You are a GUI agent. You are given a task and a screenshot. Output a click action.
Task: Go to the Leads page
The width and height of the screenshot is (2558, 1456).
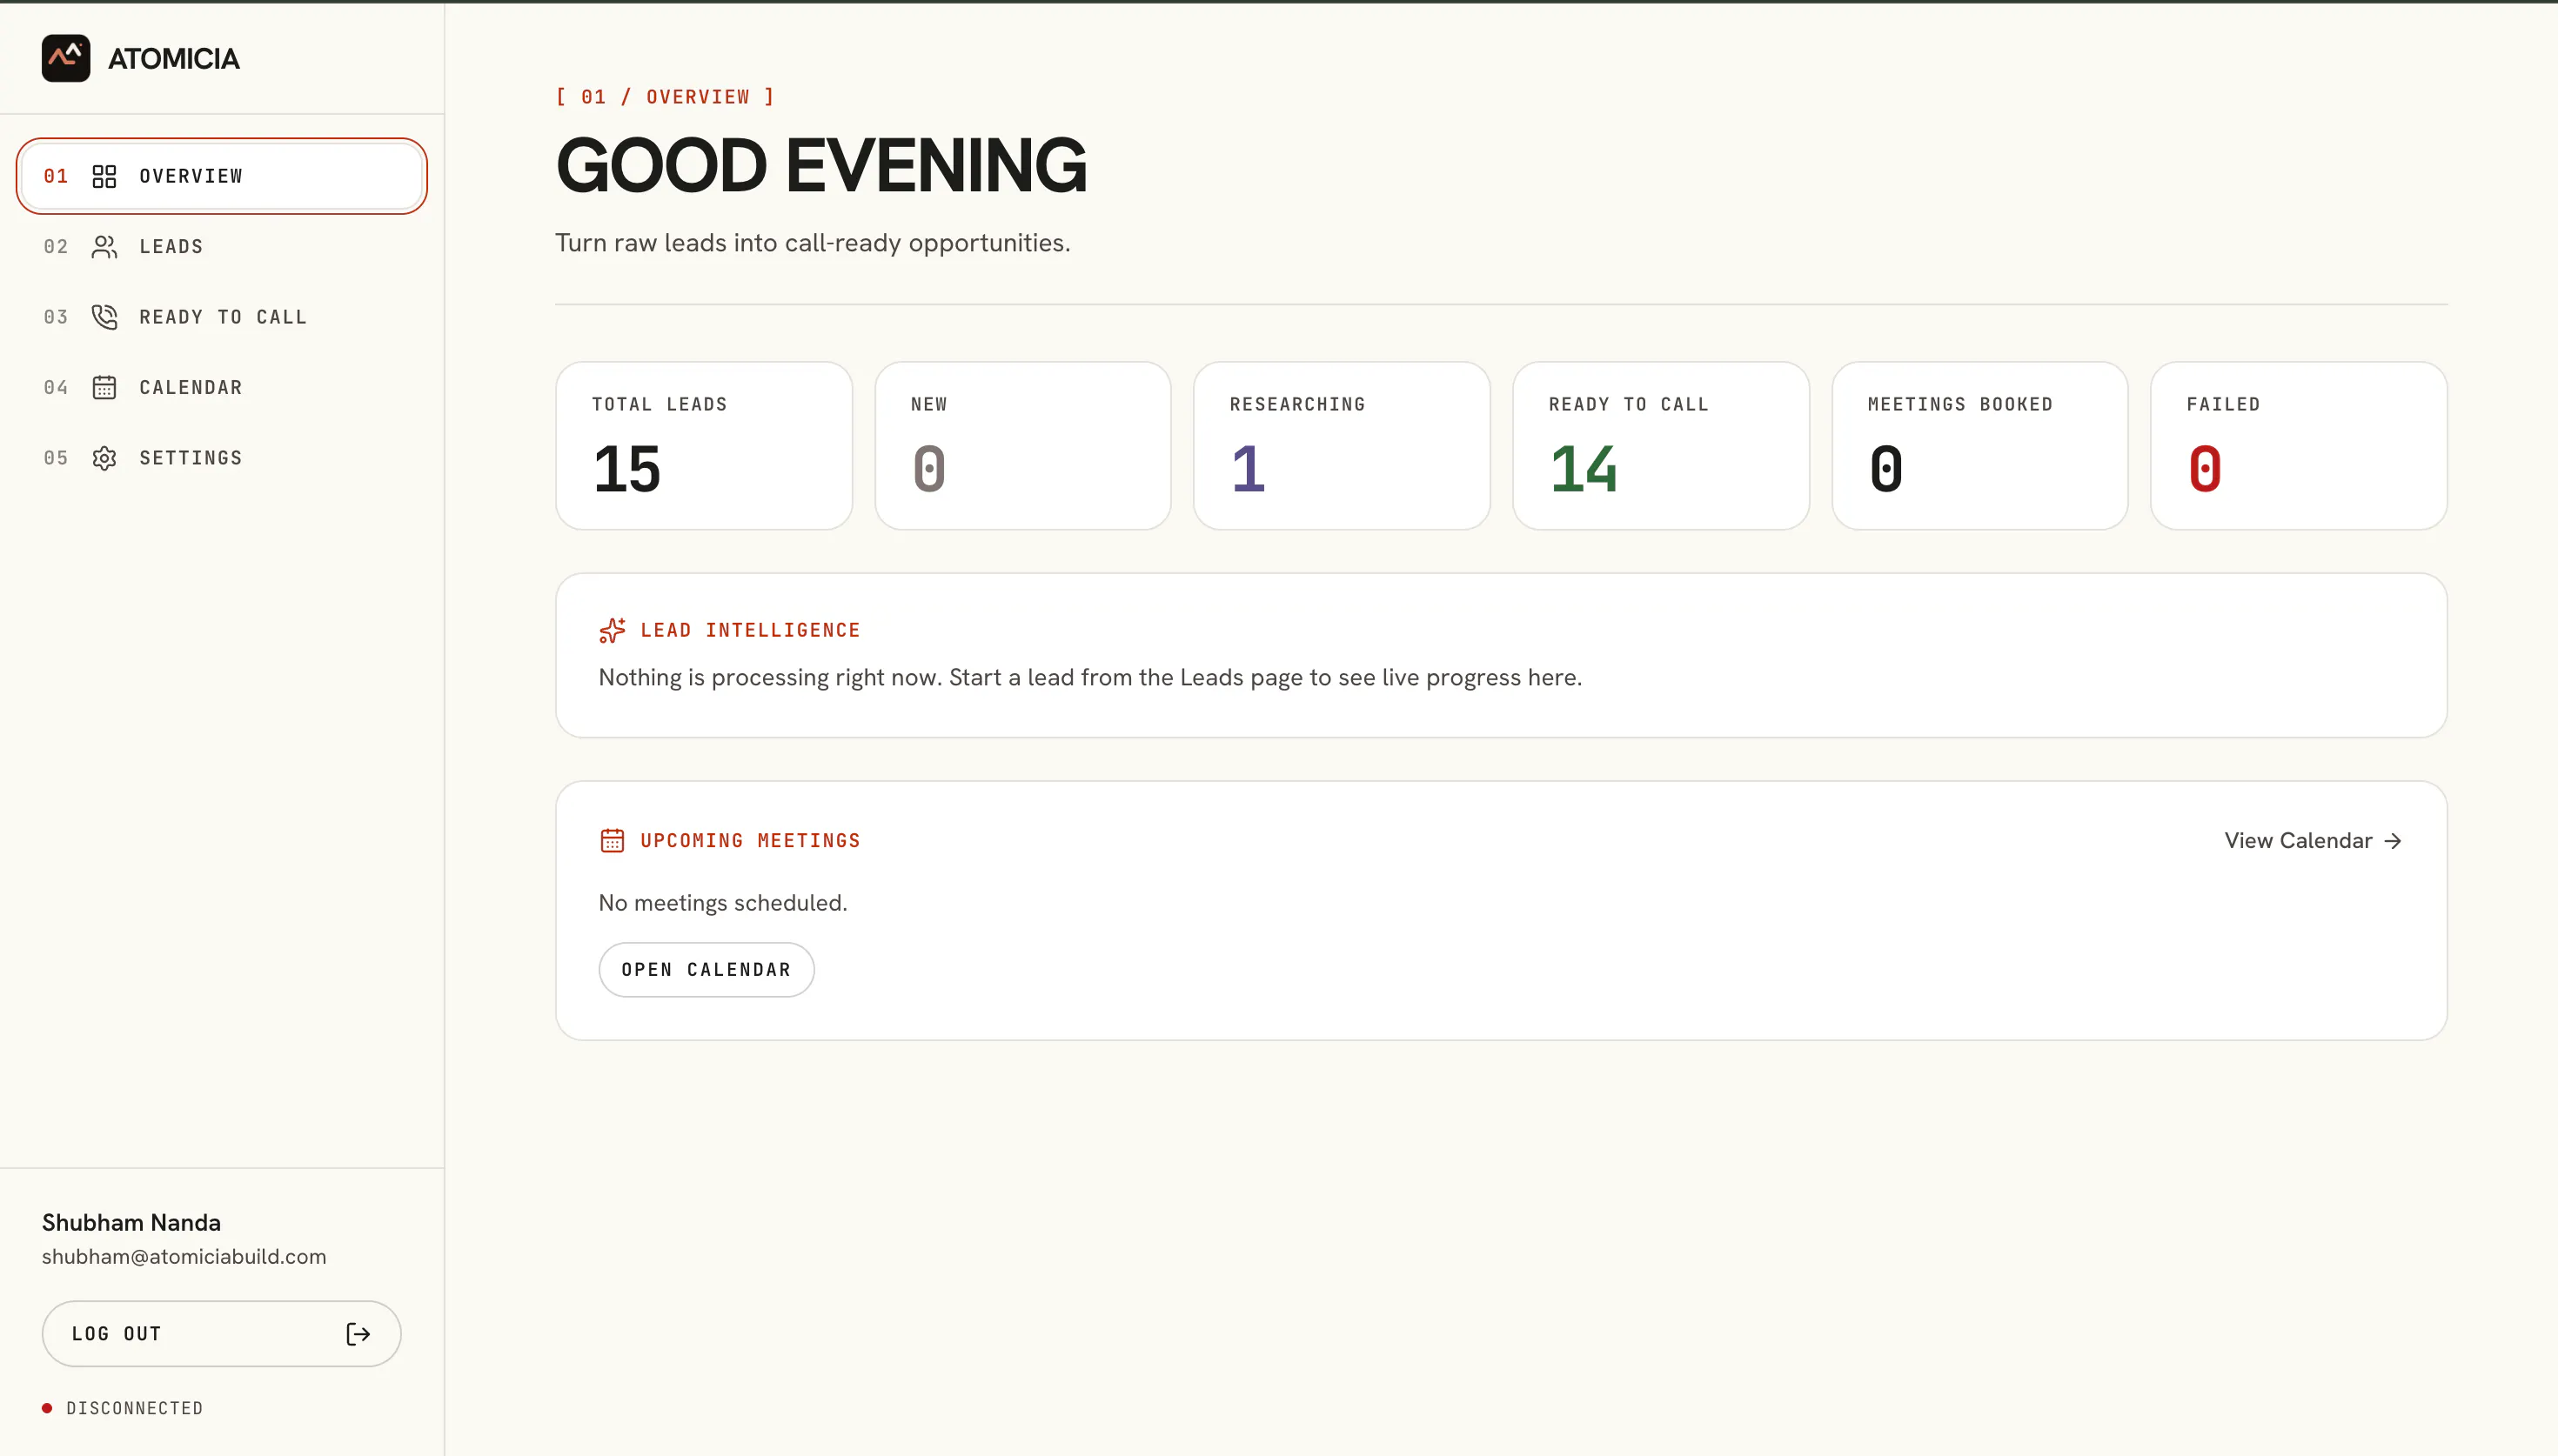(222, 247)
